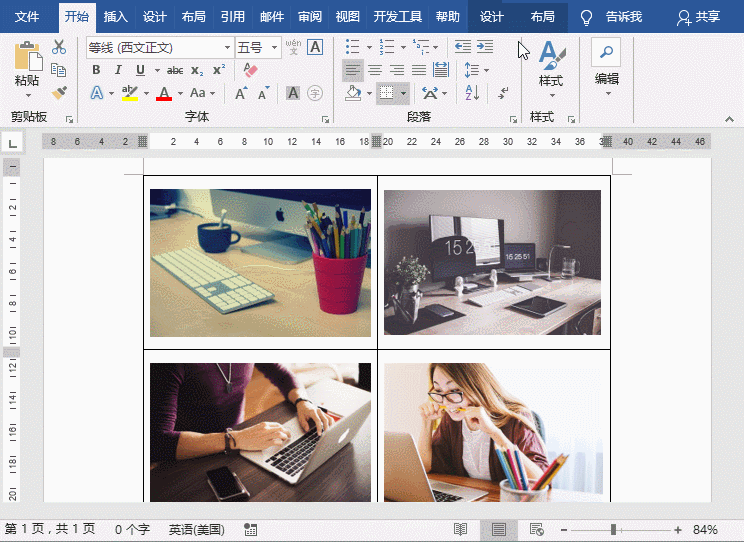Switch to the 插入 ribbon tab

coord(116,17)
